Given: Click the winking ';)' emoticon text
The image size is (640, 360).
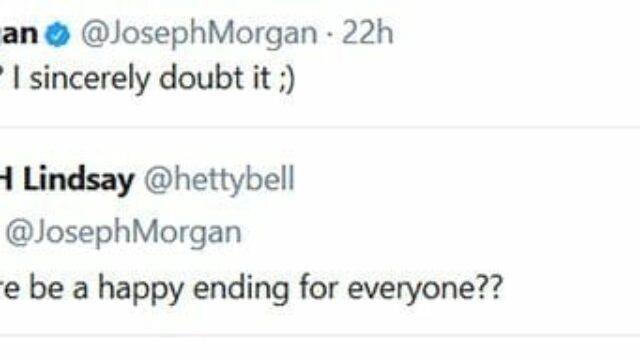Looking at the screenshot, I should 287,79.
